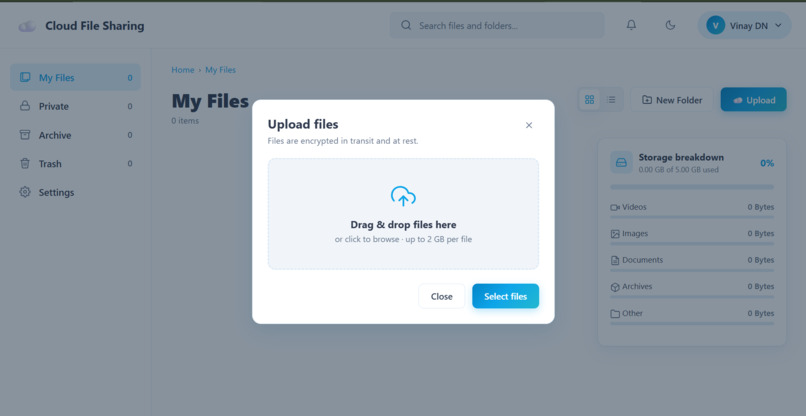
Task: Focus the Search files and folders field
Action: 497,25
